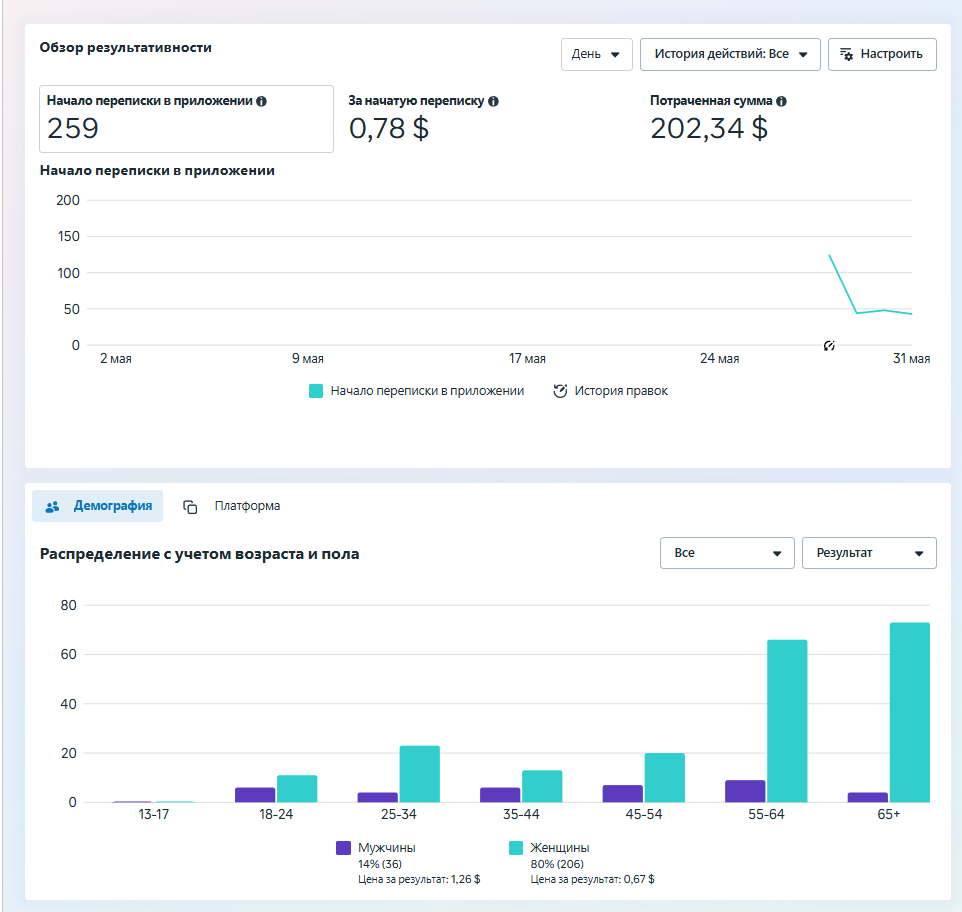Click the Настроить settings filter icon
The image size is (962, 912).
click(846, 55)
